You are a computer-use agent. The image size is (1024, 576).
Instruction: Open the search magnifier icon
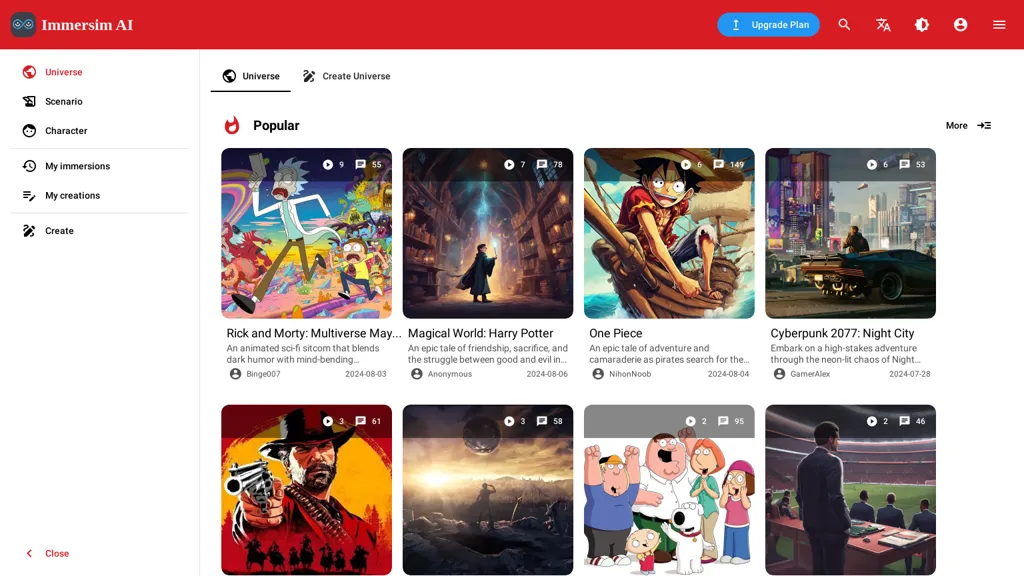(844, 25)
